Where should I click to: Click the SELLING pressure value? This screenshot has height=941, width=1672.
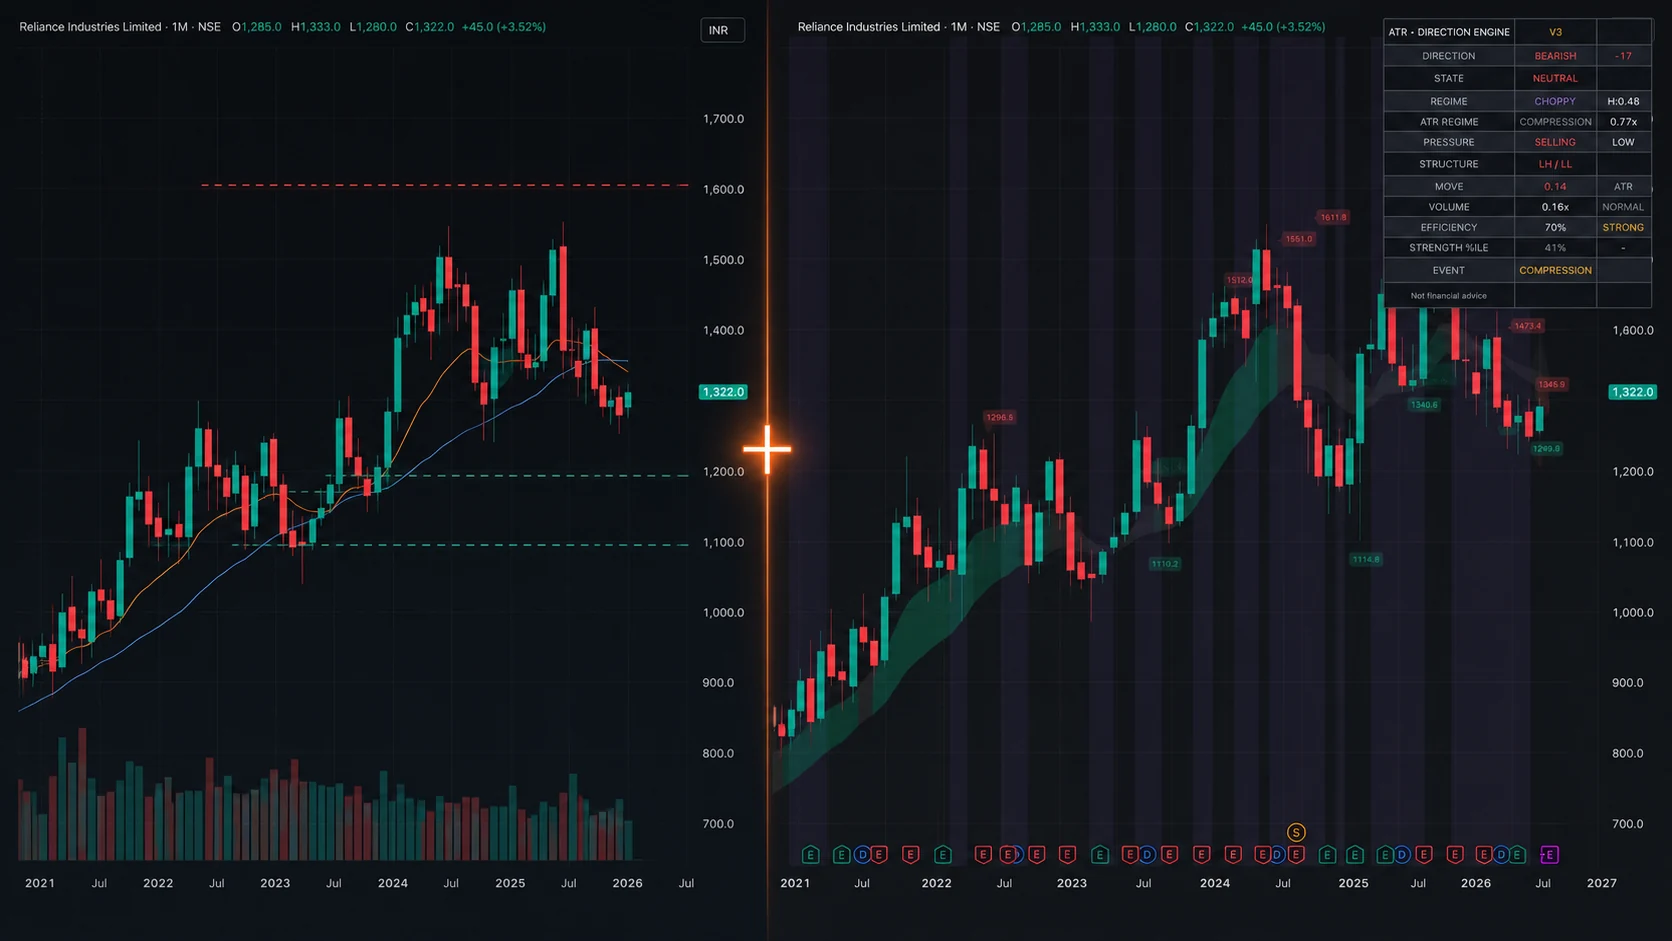1555,142
